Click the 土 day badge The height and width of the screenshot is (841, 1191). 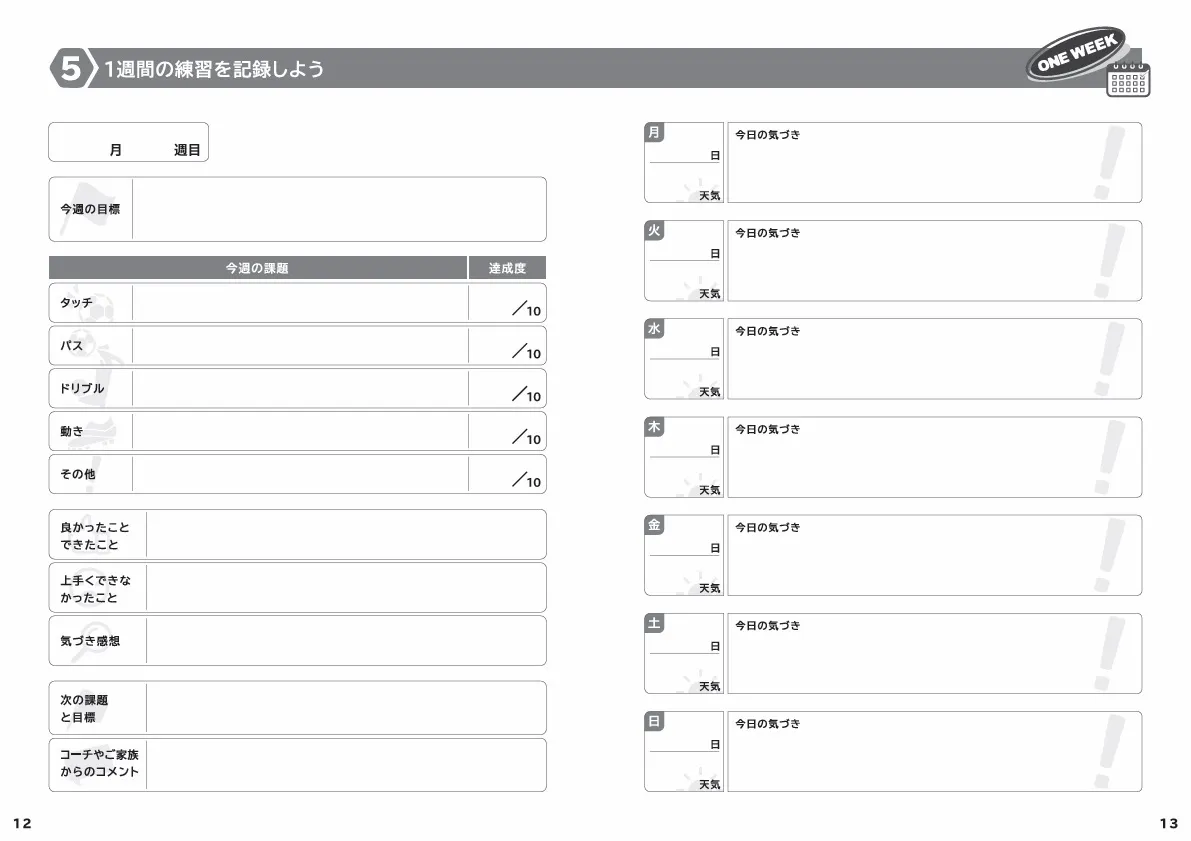point(654,623)
